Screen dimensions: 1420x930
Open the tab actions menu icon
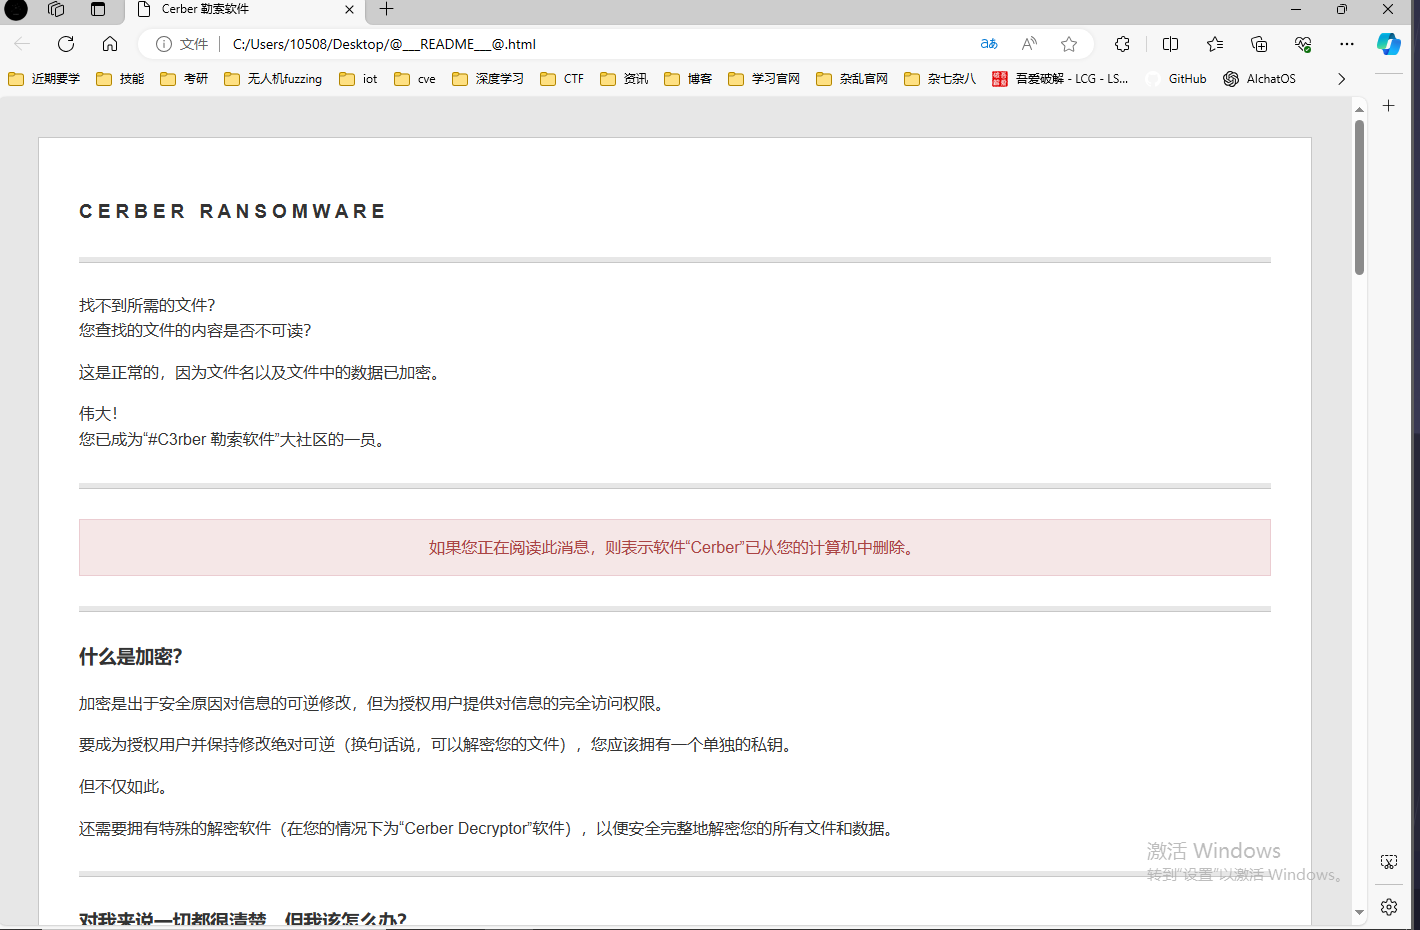point(98,9)
